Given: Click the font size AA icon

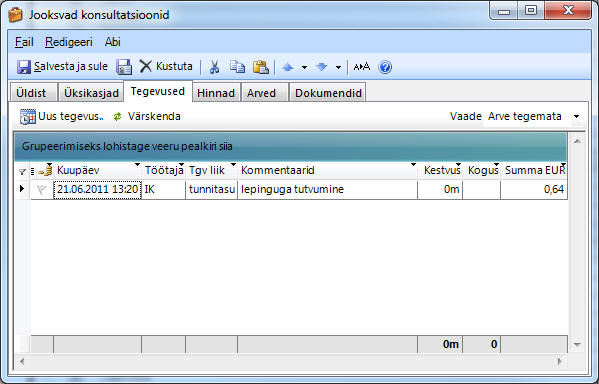Looking at the screenshot, I should [x=361, y=67].
